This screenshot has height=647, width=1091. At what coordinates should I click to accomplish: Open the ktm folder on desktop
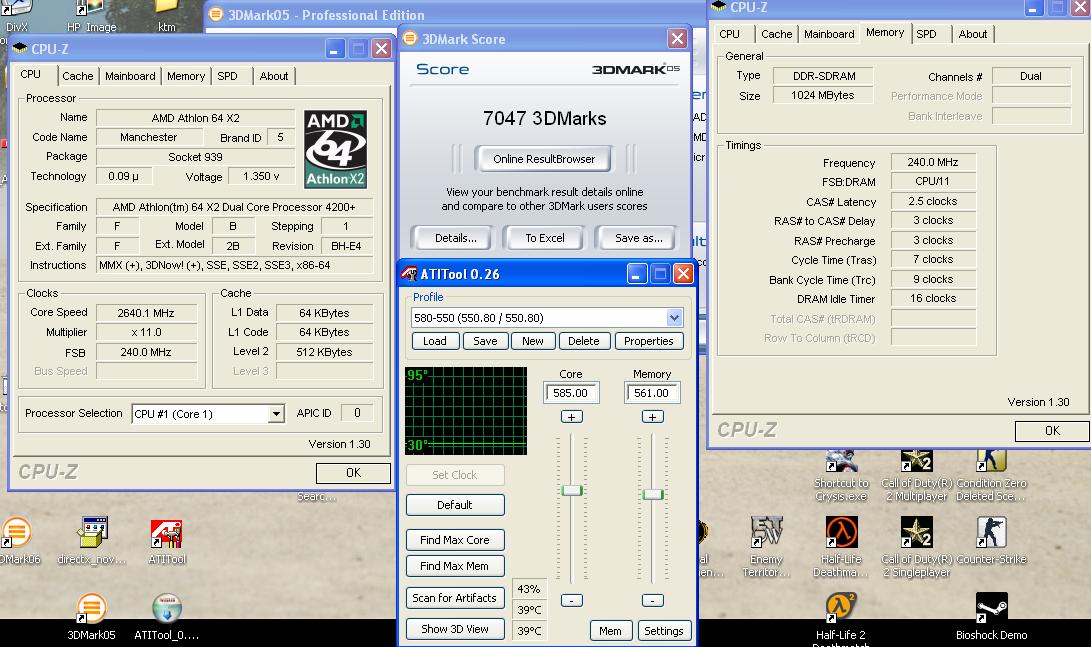[166, 15]
